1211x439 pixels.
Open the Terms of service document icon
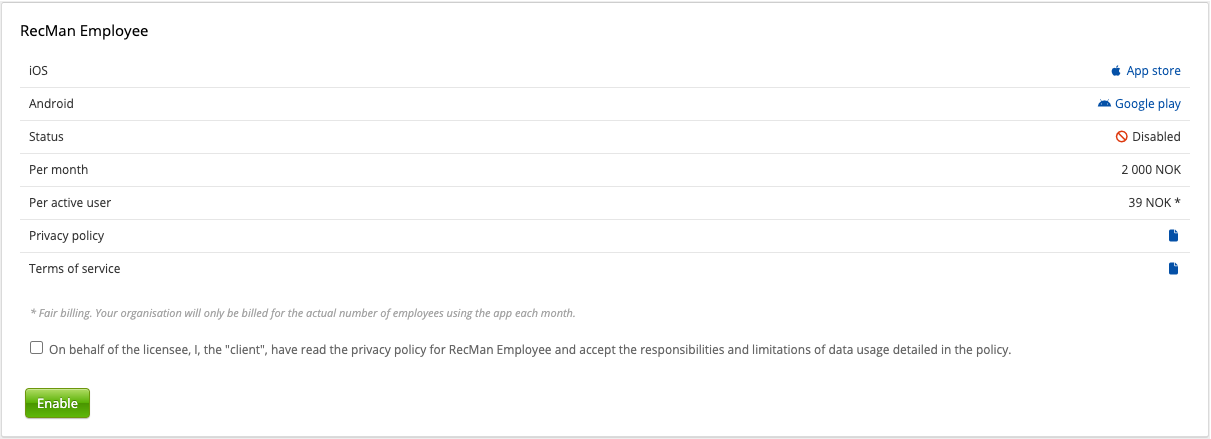[1174, 269]
